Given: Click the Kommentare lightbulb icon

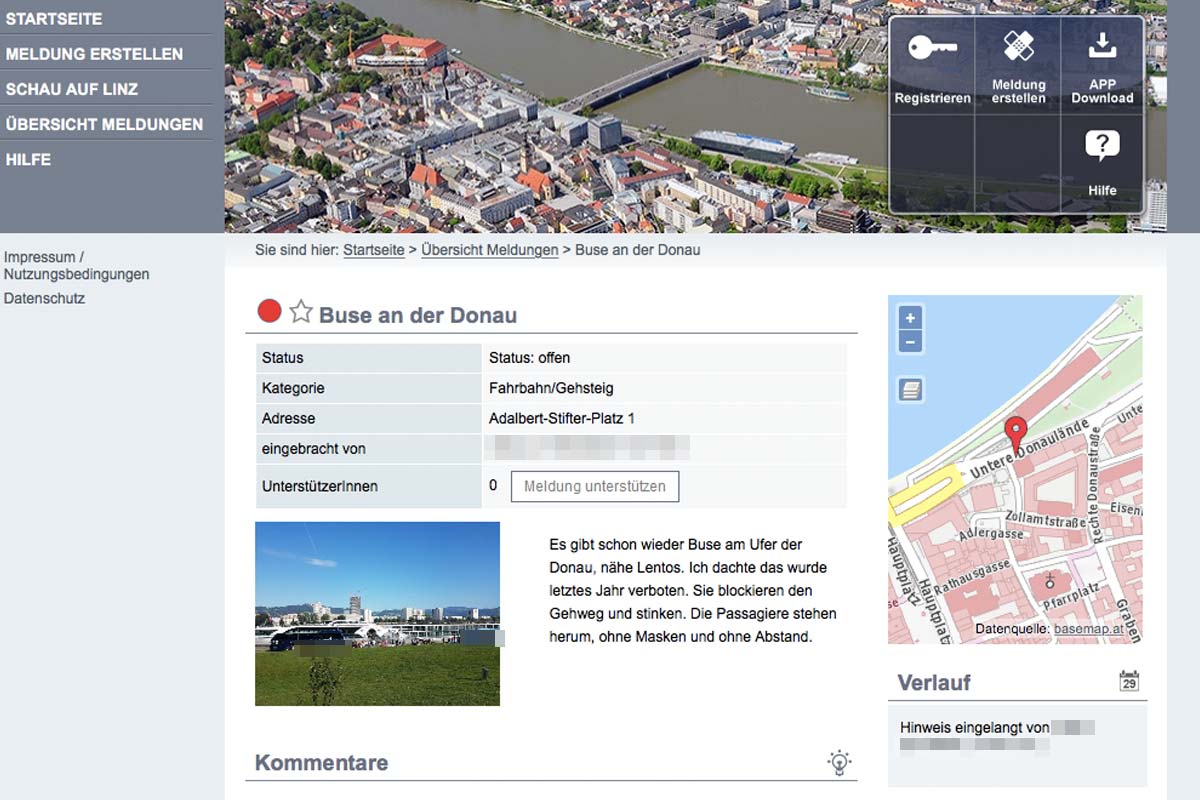Looking at the screenshot, I should [x=839, y=762].
